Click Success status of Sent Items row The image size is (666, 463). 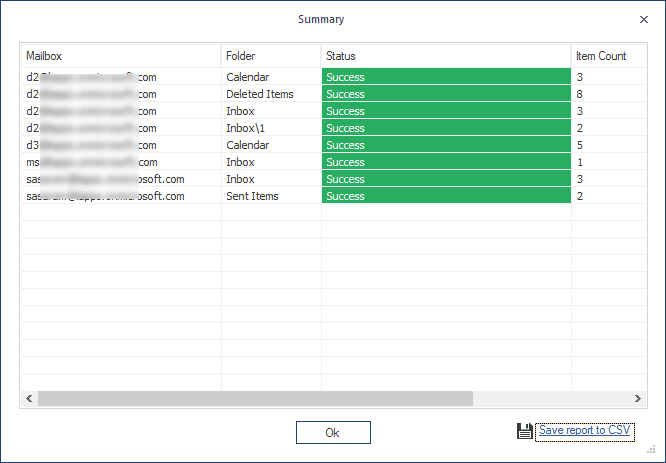446,196
